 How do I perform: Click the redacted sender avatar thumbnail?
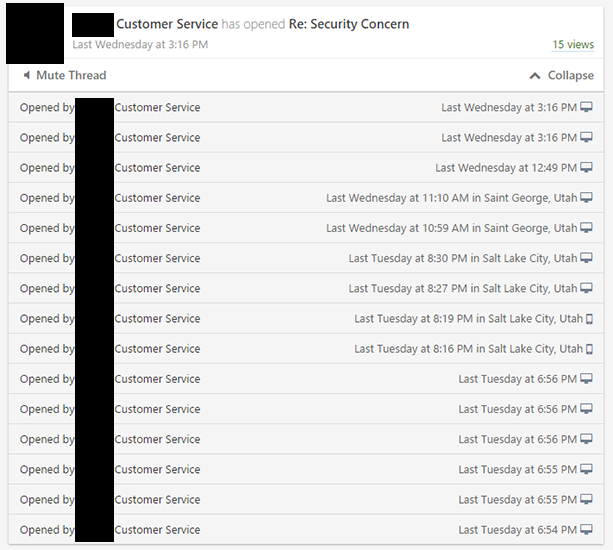(x=35, y=33)
